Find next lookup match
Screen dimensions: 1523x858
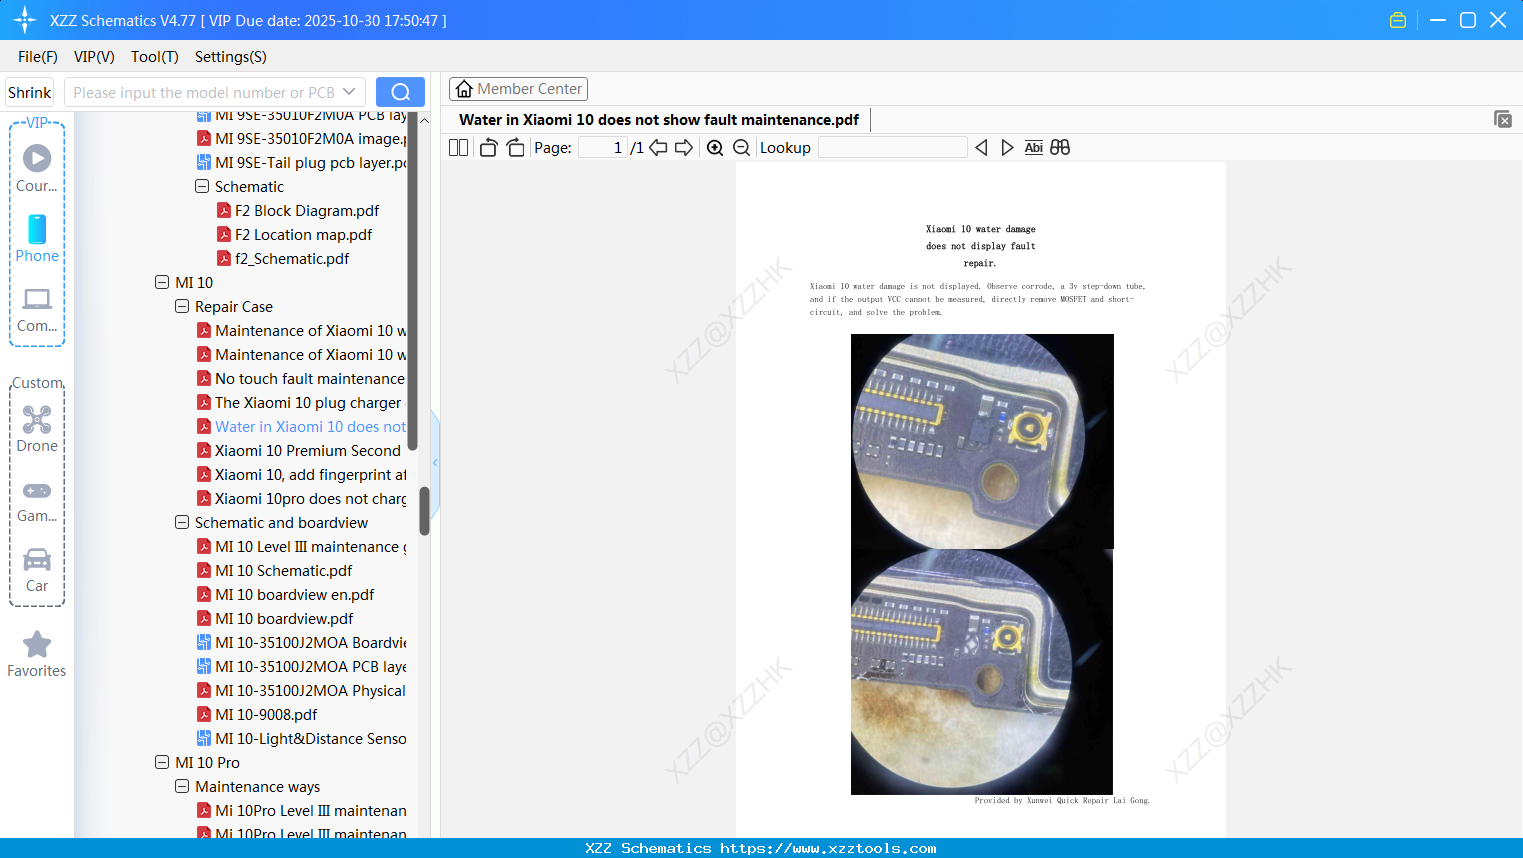pyautogui.click(x=1007, y=147)
